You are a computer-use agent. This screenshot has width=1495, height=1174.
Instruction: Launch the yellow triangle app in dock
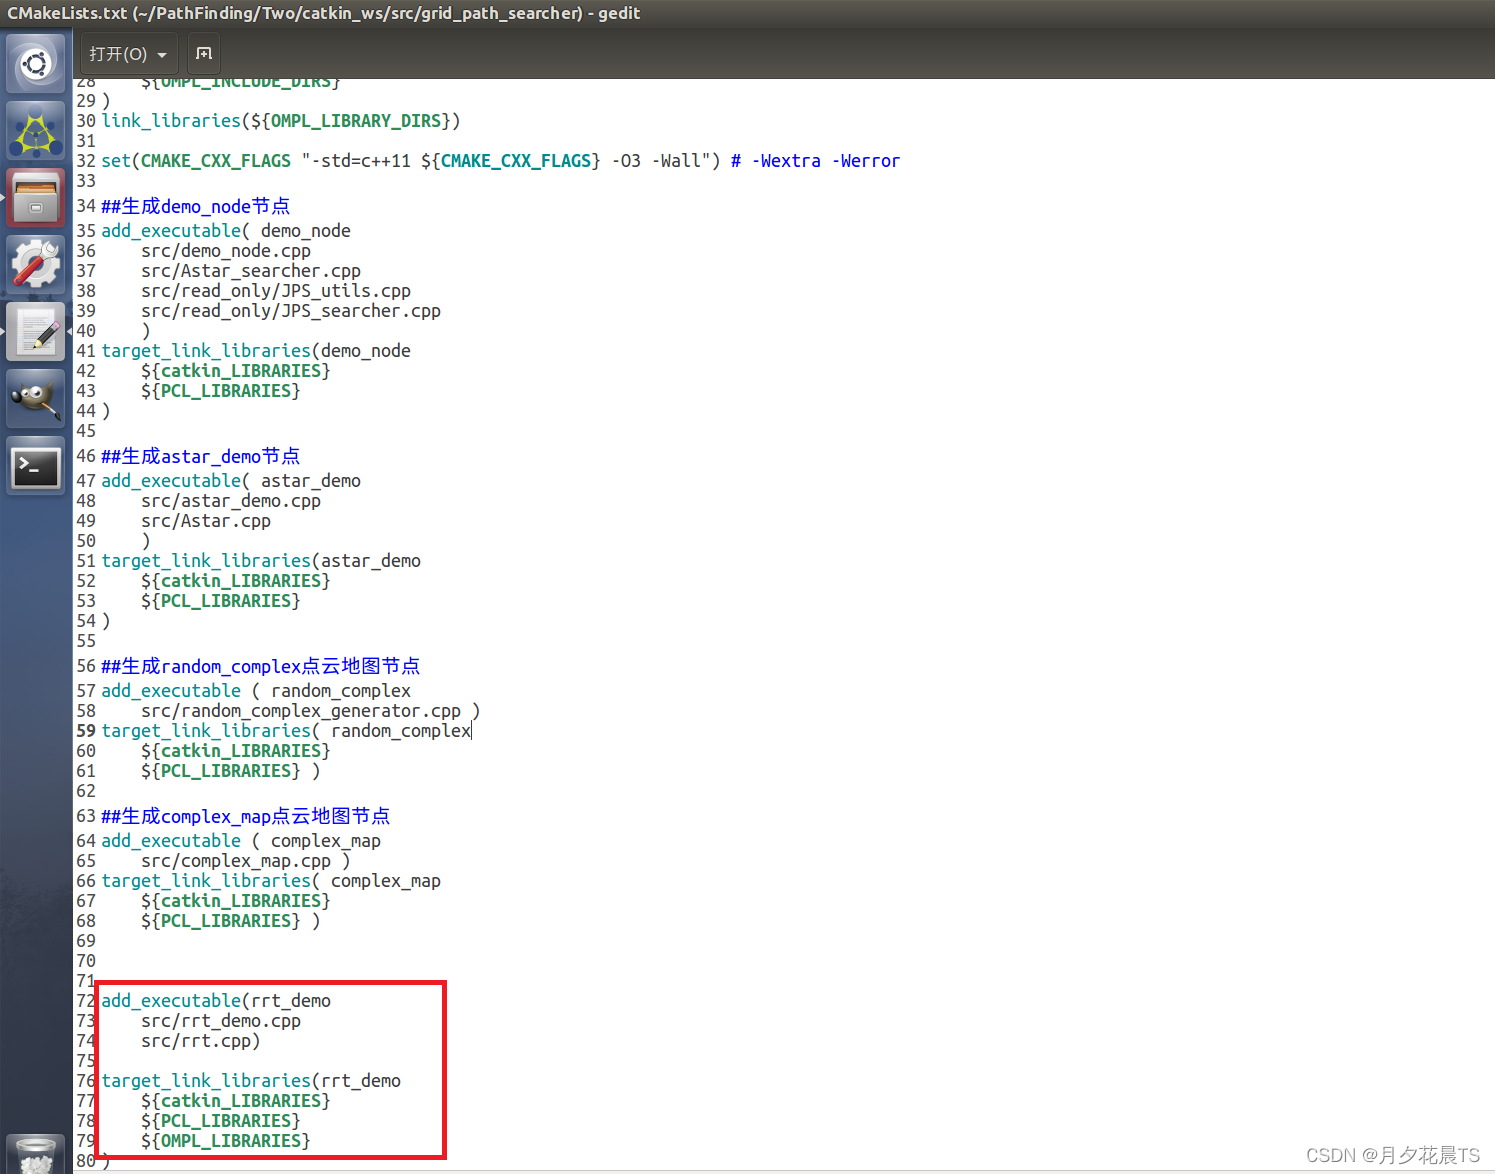[x=36, y=131]
